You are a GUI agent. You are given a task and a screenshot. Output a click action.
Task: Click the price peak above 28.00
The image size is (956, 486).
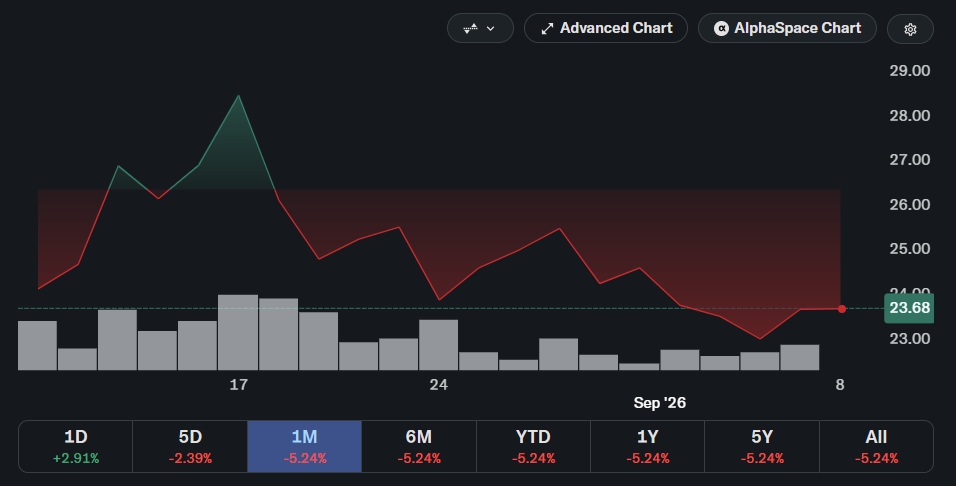238,96
